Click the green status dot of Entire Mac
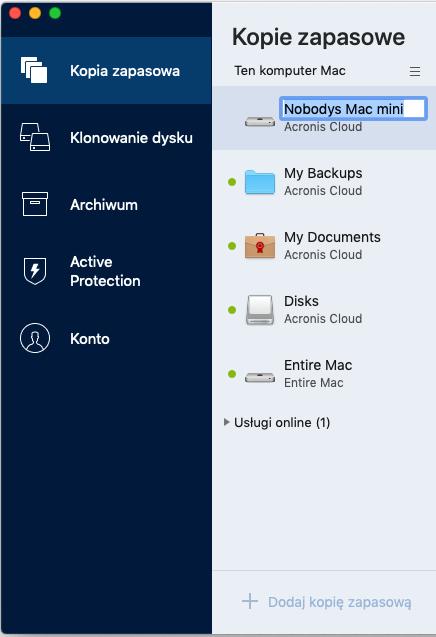436x637 pixels. click(232, 374)
